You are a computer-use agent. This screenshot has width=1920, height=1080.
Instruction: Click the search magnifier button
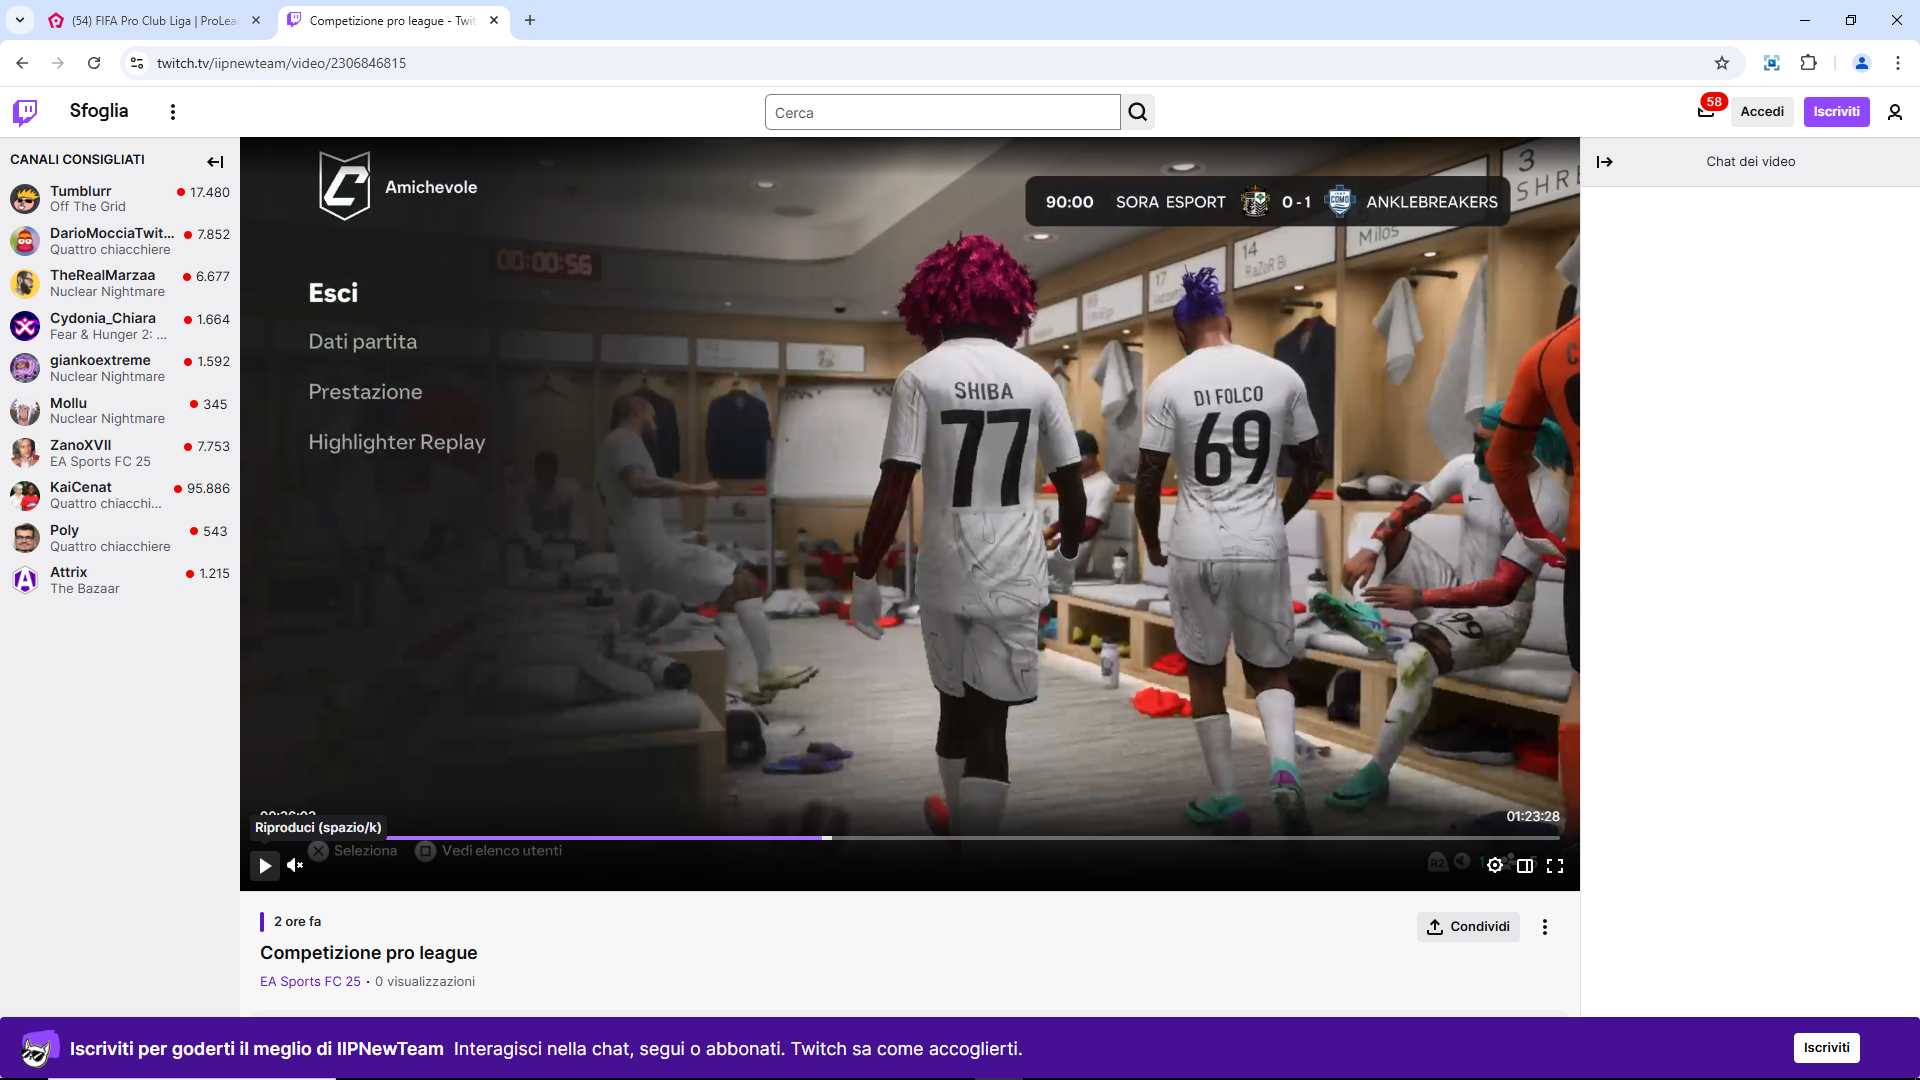coord(1138,112)
